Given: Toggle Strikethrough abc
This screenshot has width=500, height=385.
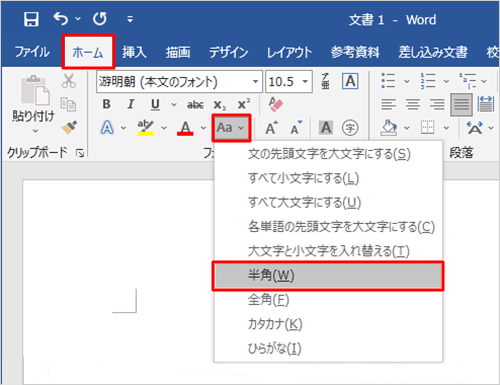Looking at the screenshot, I should (x=195, y=105).
